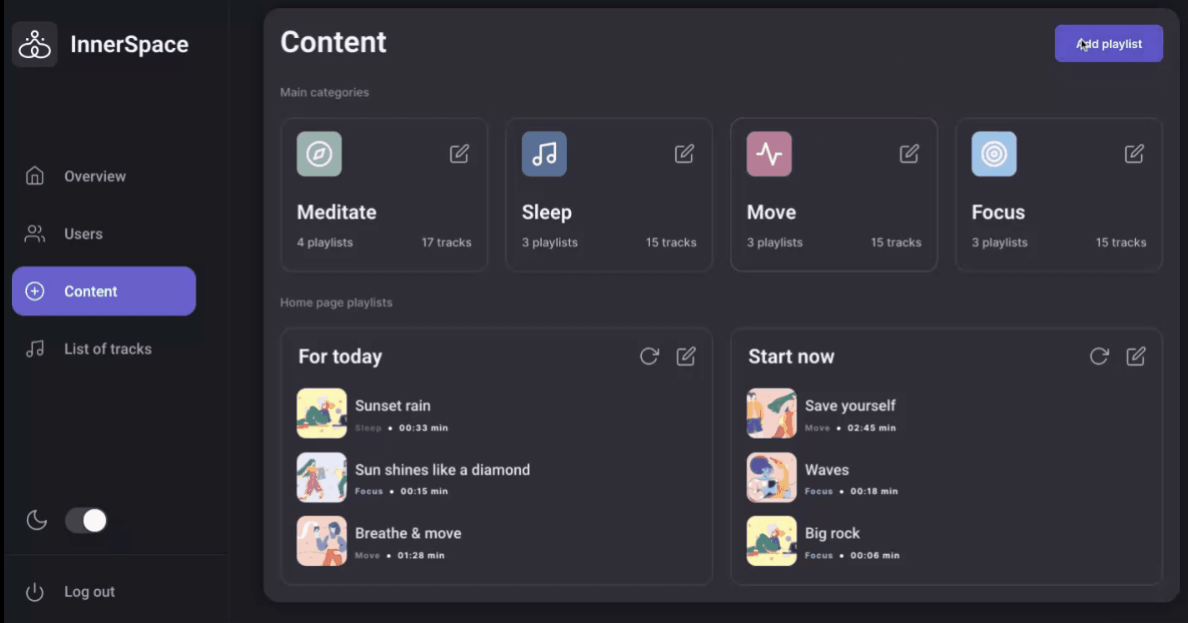Refresh the Start now playlist
The width and height of the screenshot is (1188, 623).
1099,356
